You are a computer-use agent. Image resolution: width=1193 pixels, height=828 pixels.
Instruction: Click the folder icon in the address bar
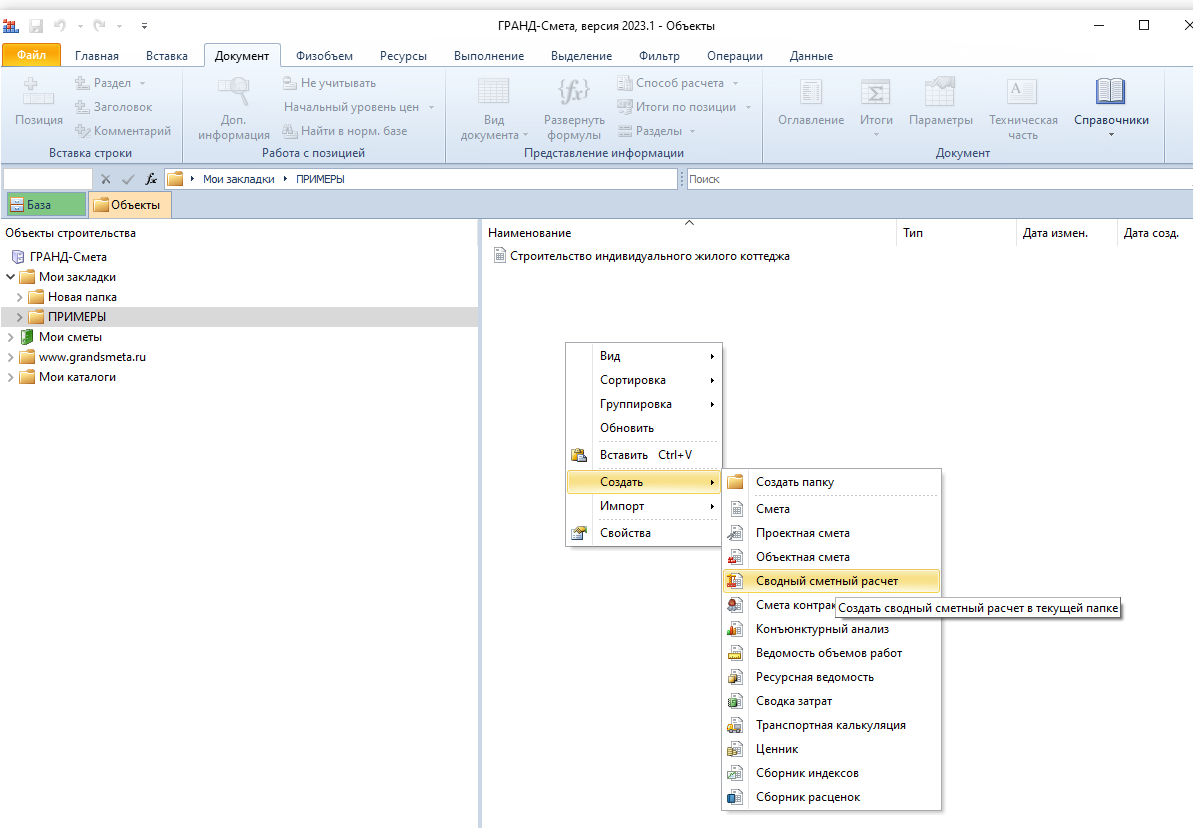point(175,179)
